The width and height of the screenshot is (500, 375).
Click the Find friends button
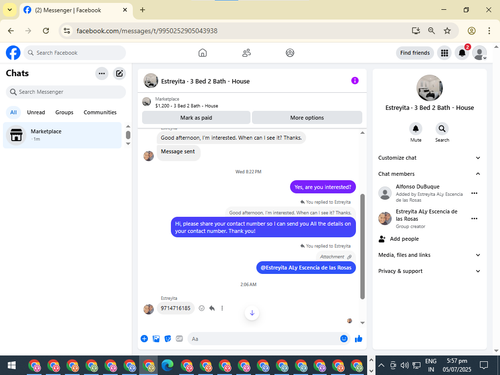pyautogui.click(x=415, y=53)
